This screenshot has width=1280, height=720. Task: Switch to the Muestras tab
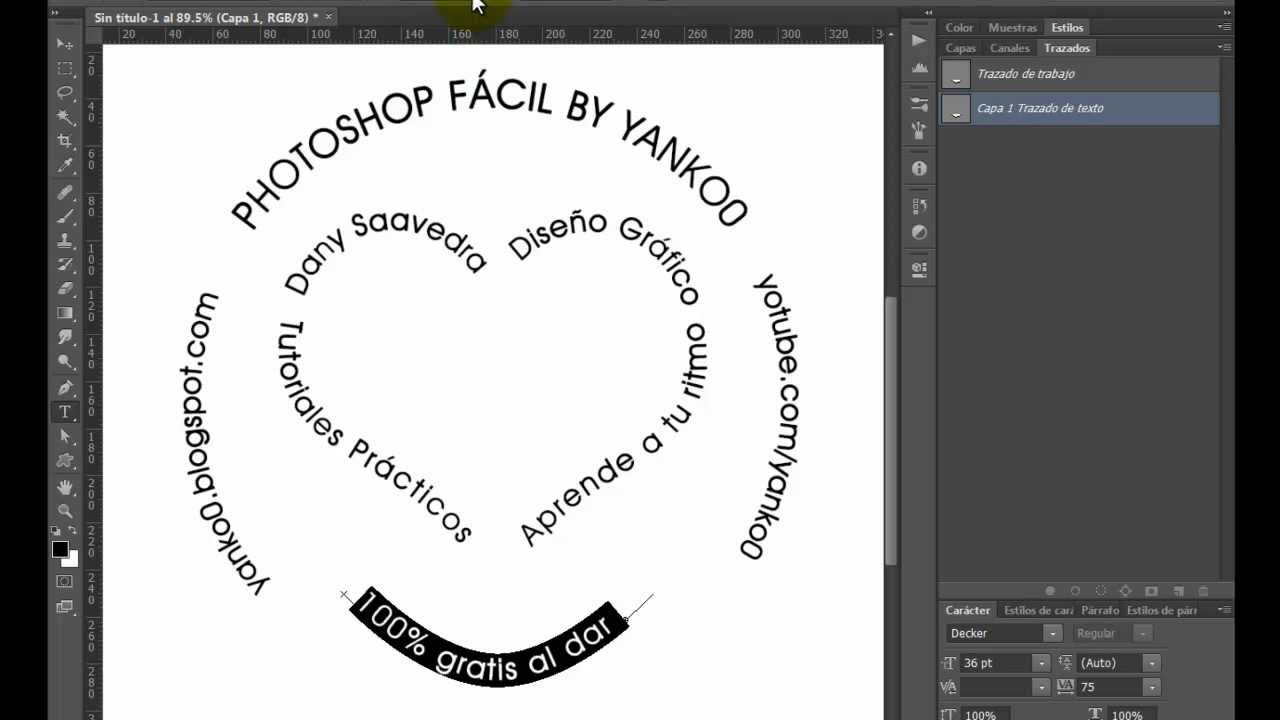pos(1012,28)
